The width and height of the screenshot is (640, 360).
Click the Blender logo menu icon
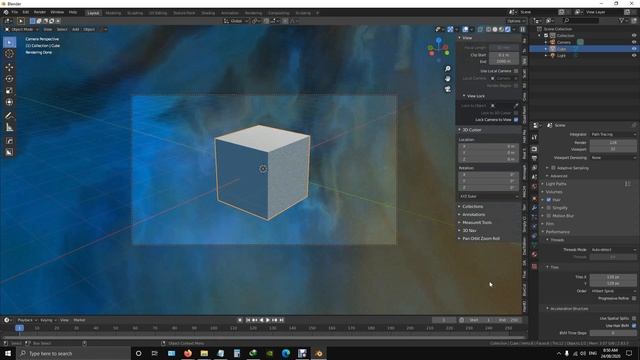pyautogui.click(x=6, y=12)
